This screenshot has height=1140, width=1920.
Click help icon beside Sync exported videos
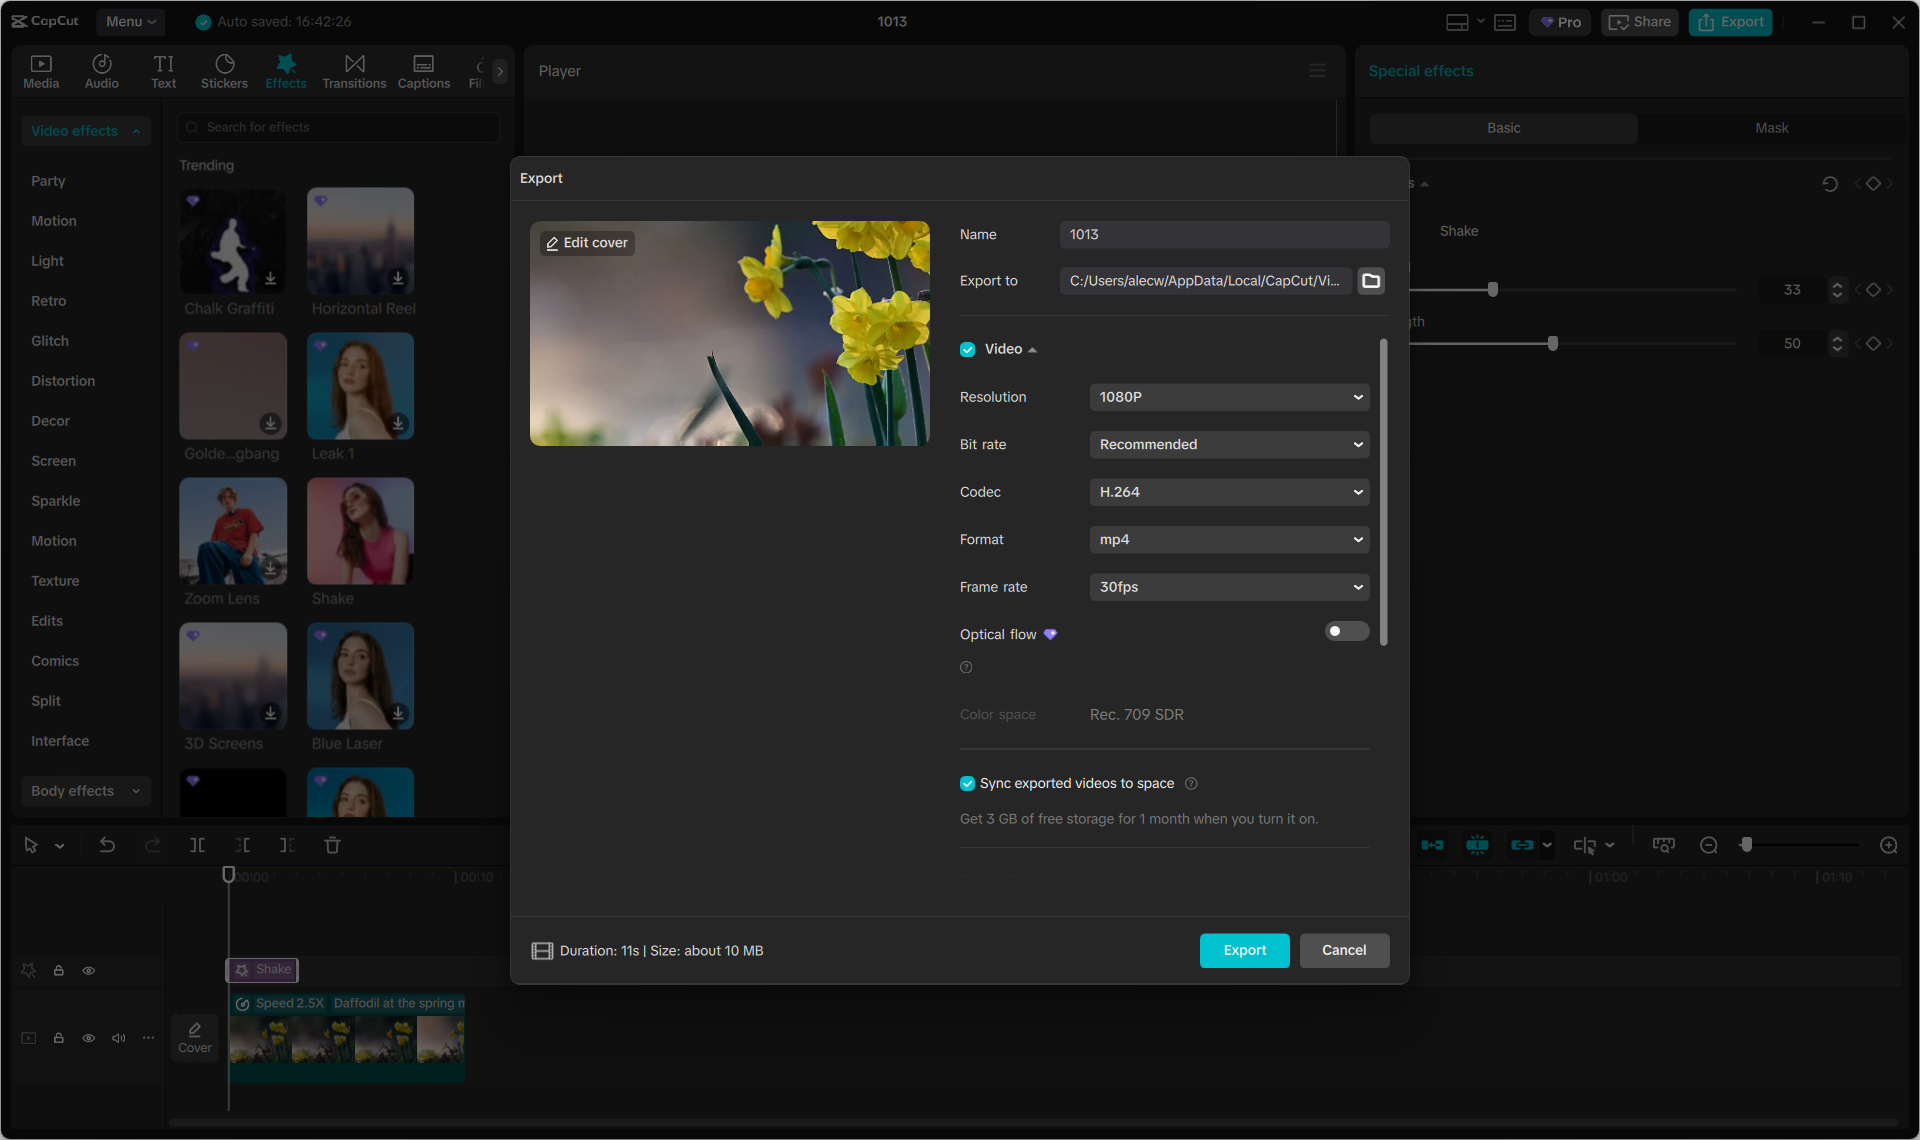pos(1191,783)
